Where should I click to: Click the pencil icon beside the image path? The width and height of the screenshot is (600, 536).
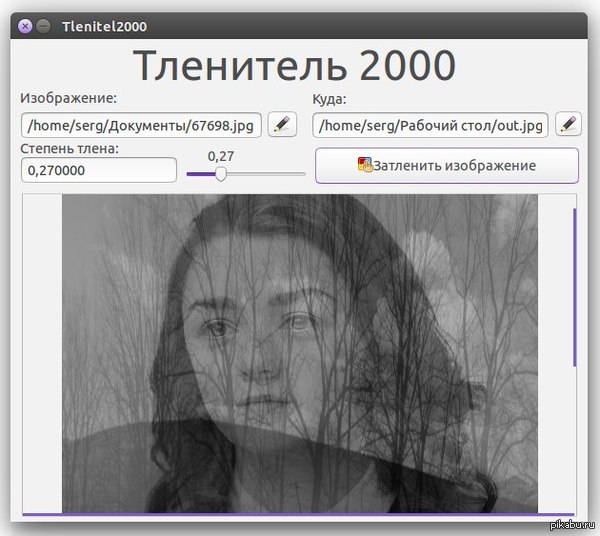coord(283,125)
